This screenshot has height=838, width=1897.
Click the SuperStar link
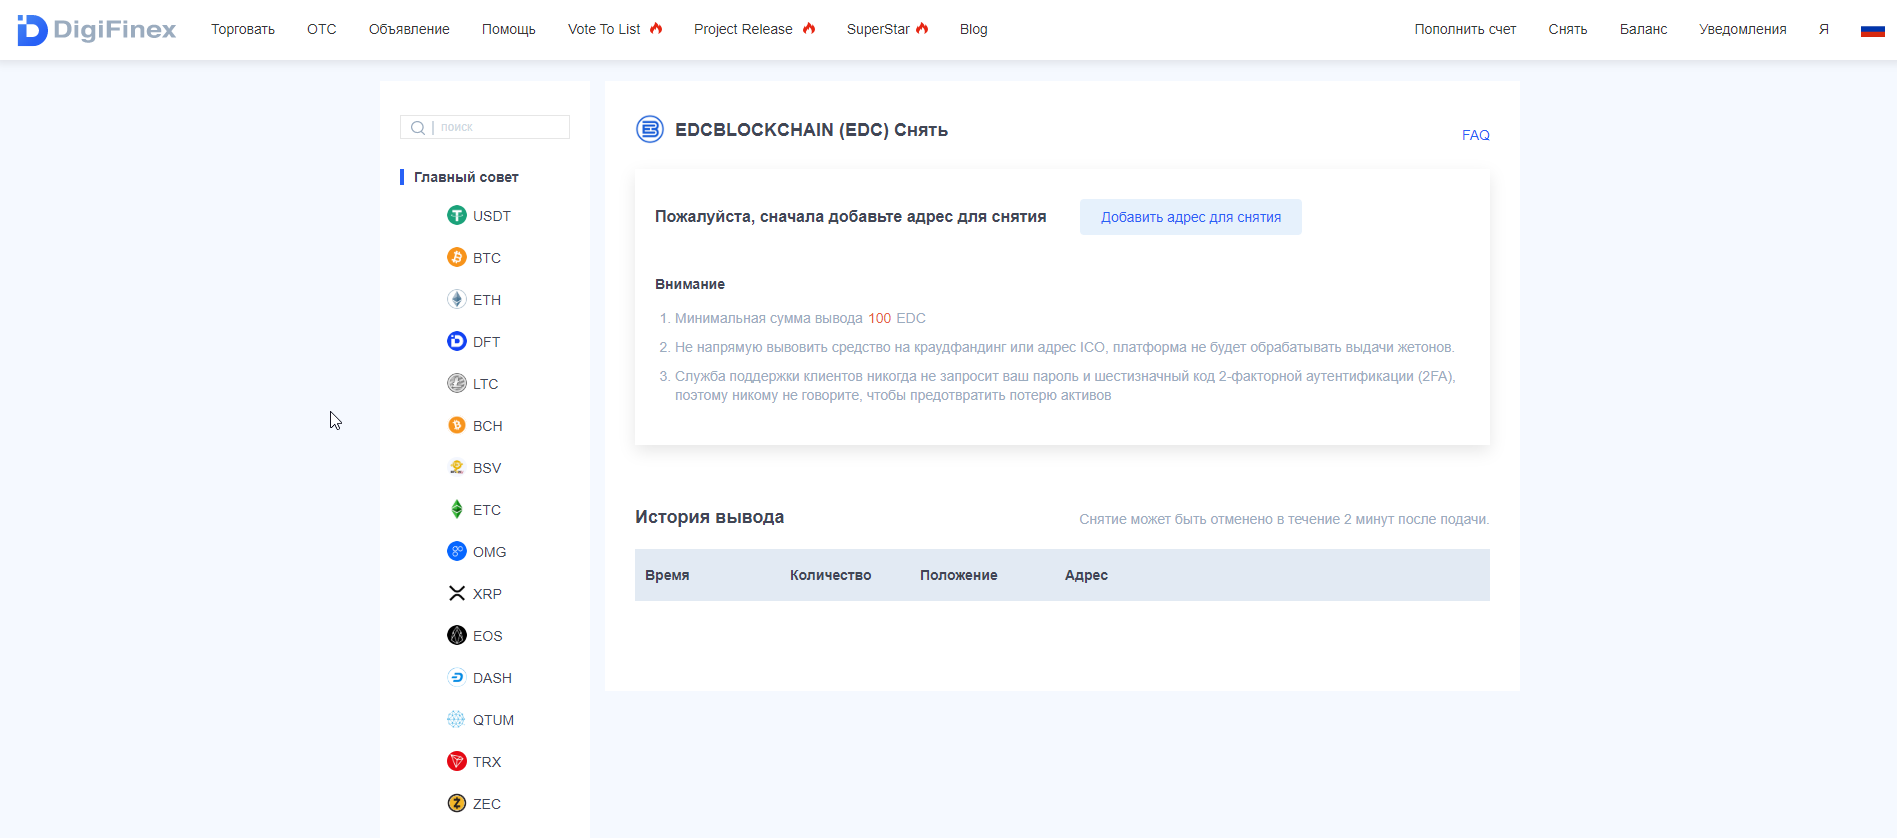878,29
